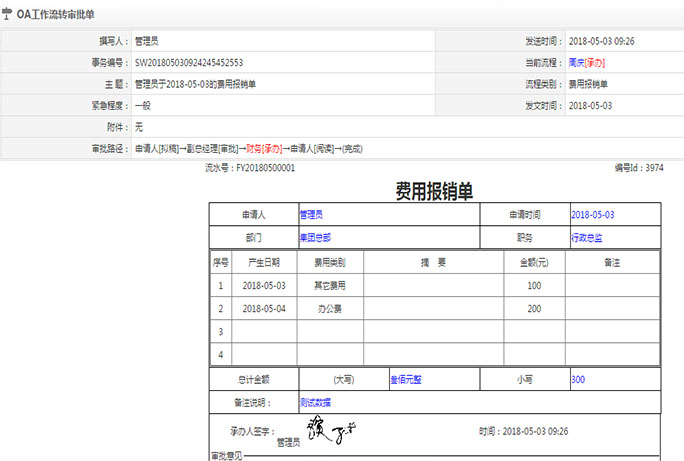Click the '申请人[拟稿]' approval step
Screen dimensions: 684x461
coord(157,149)
